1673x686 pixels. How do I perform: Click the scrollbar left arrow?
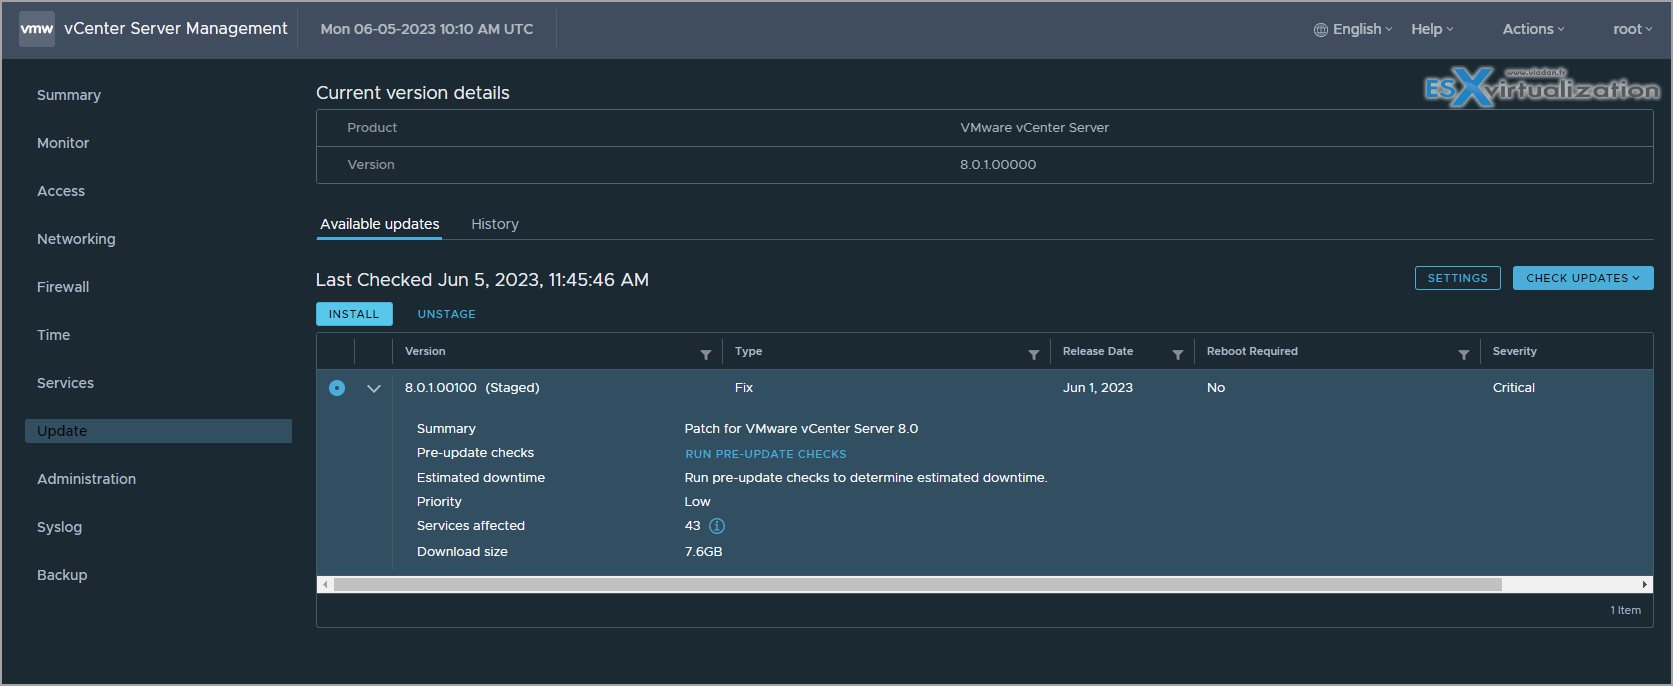(325, 584)
